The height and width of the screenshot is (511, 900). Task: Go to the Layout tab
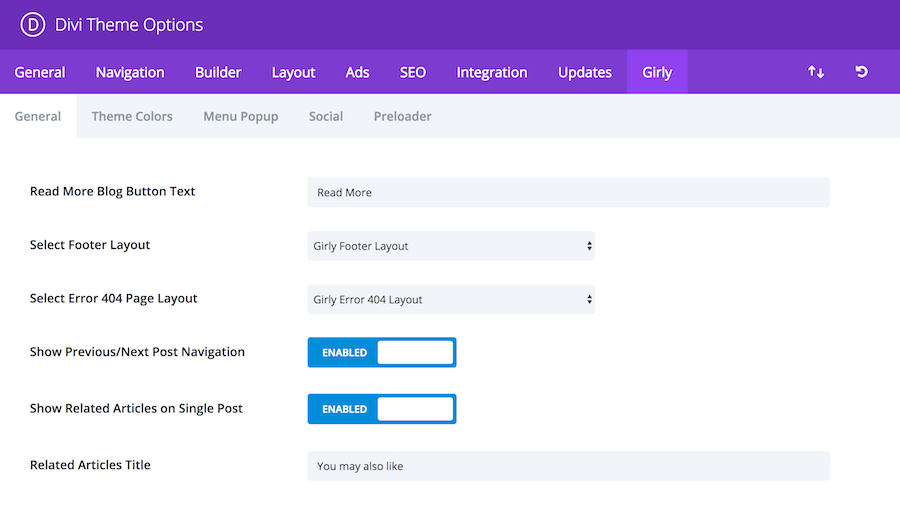[293, 72]
